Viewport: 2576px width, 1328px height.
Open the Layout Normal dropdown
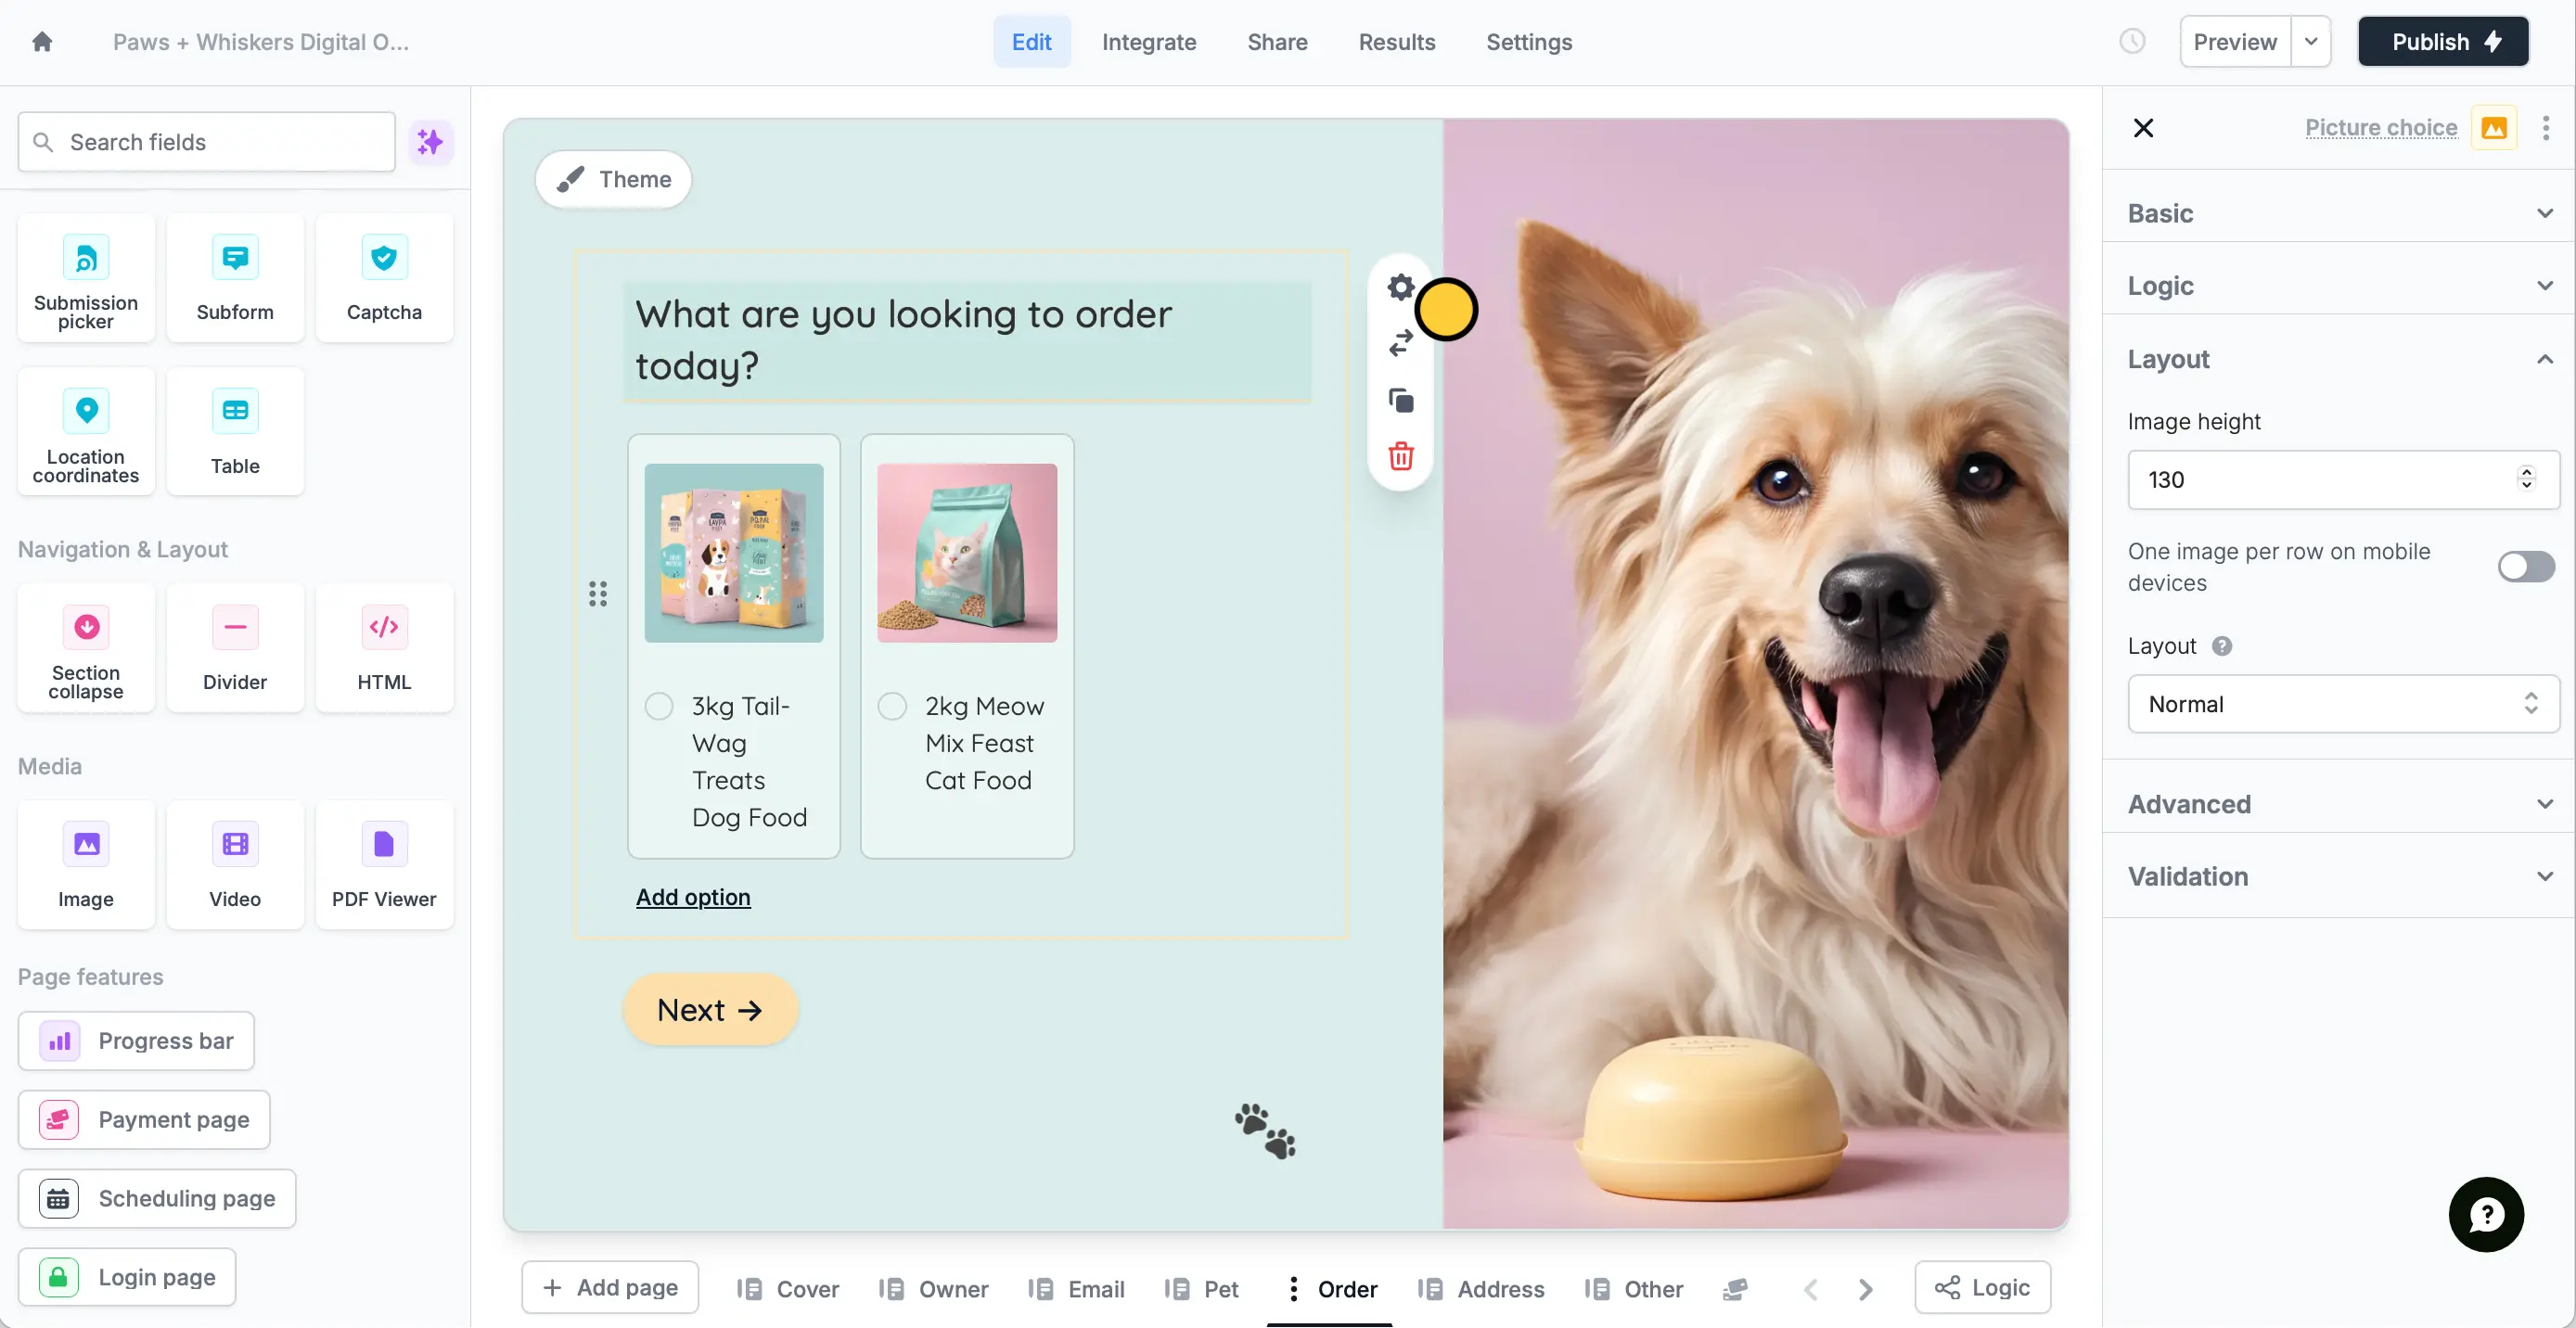tap(2342, 704)
